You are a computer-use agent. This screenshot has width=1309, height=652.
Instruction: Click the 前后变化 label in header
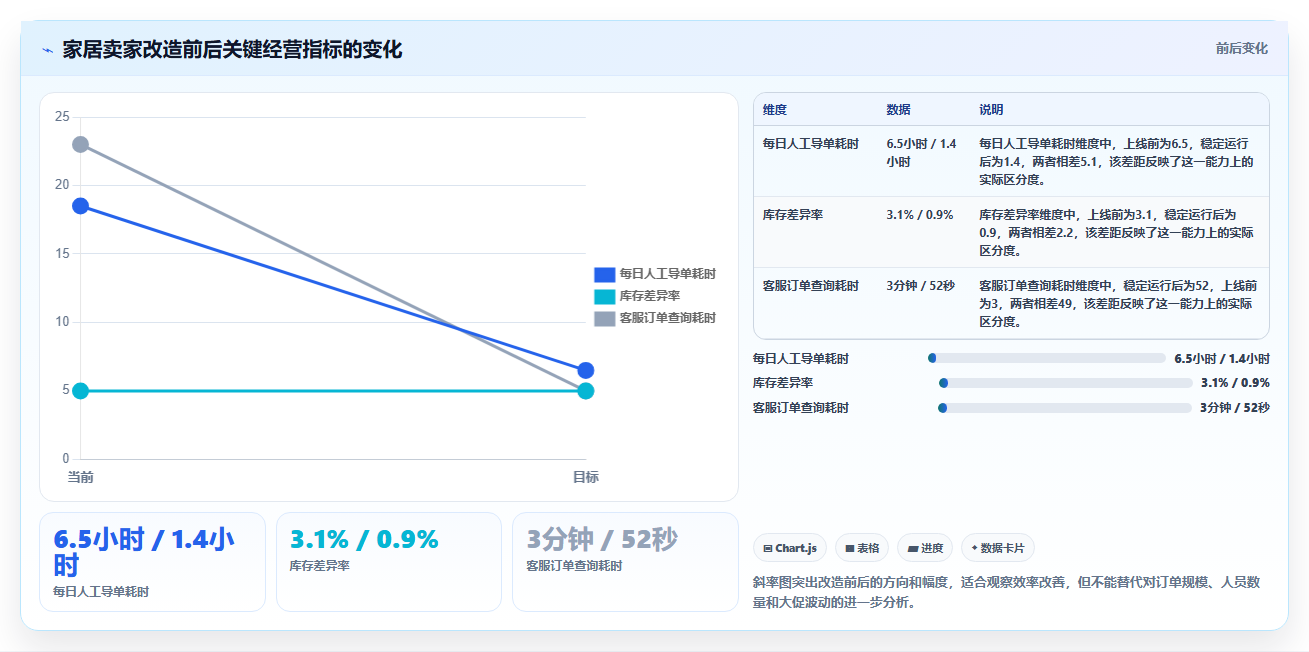tap(1242, 48)
